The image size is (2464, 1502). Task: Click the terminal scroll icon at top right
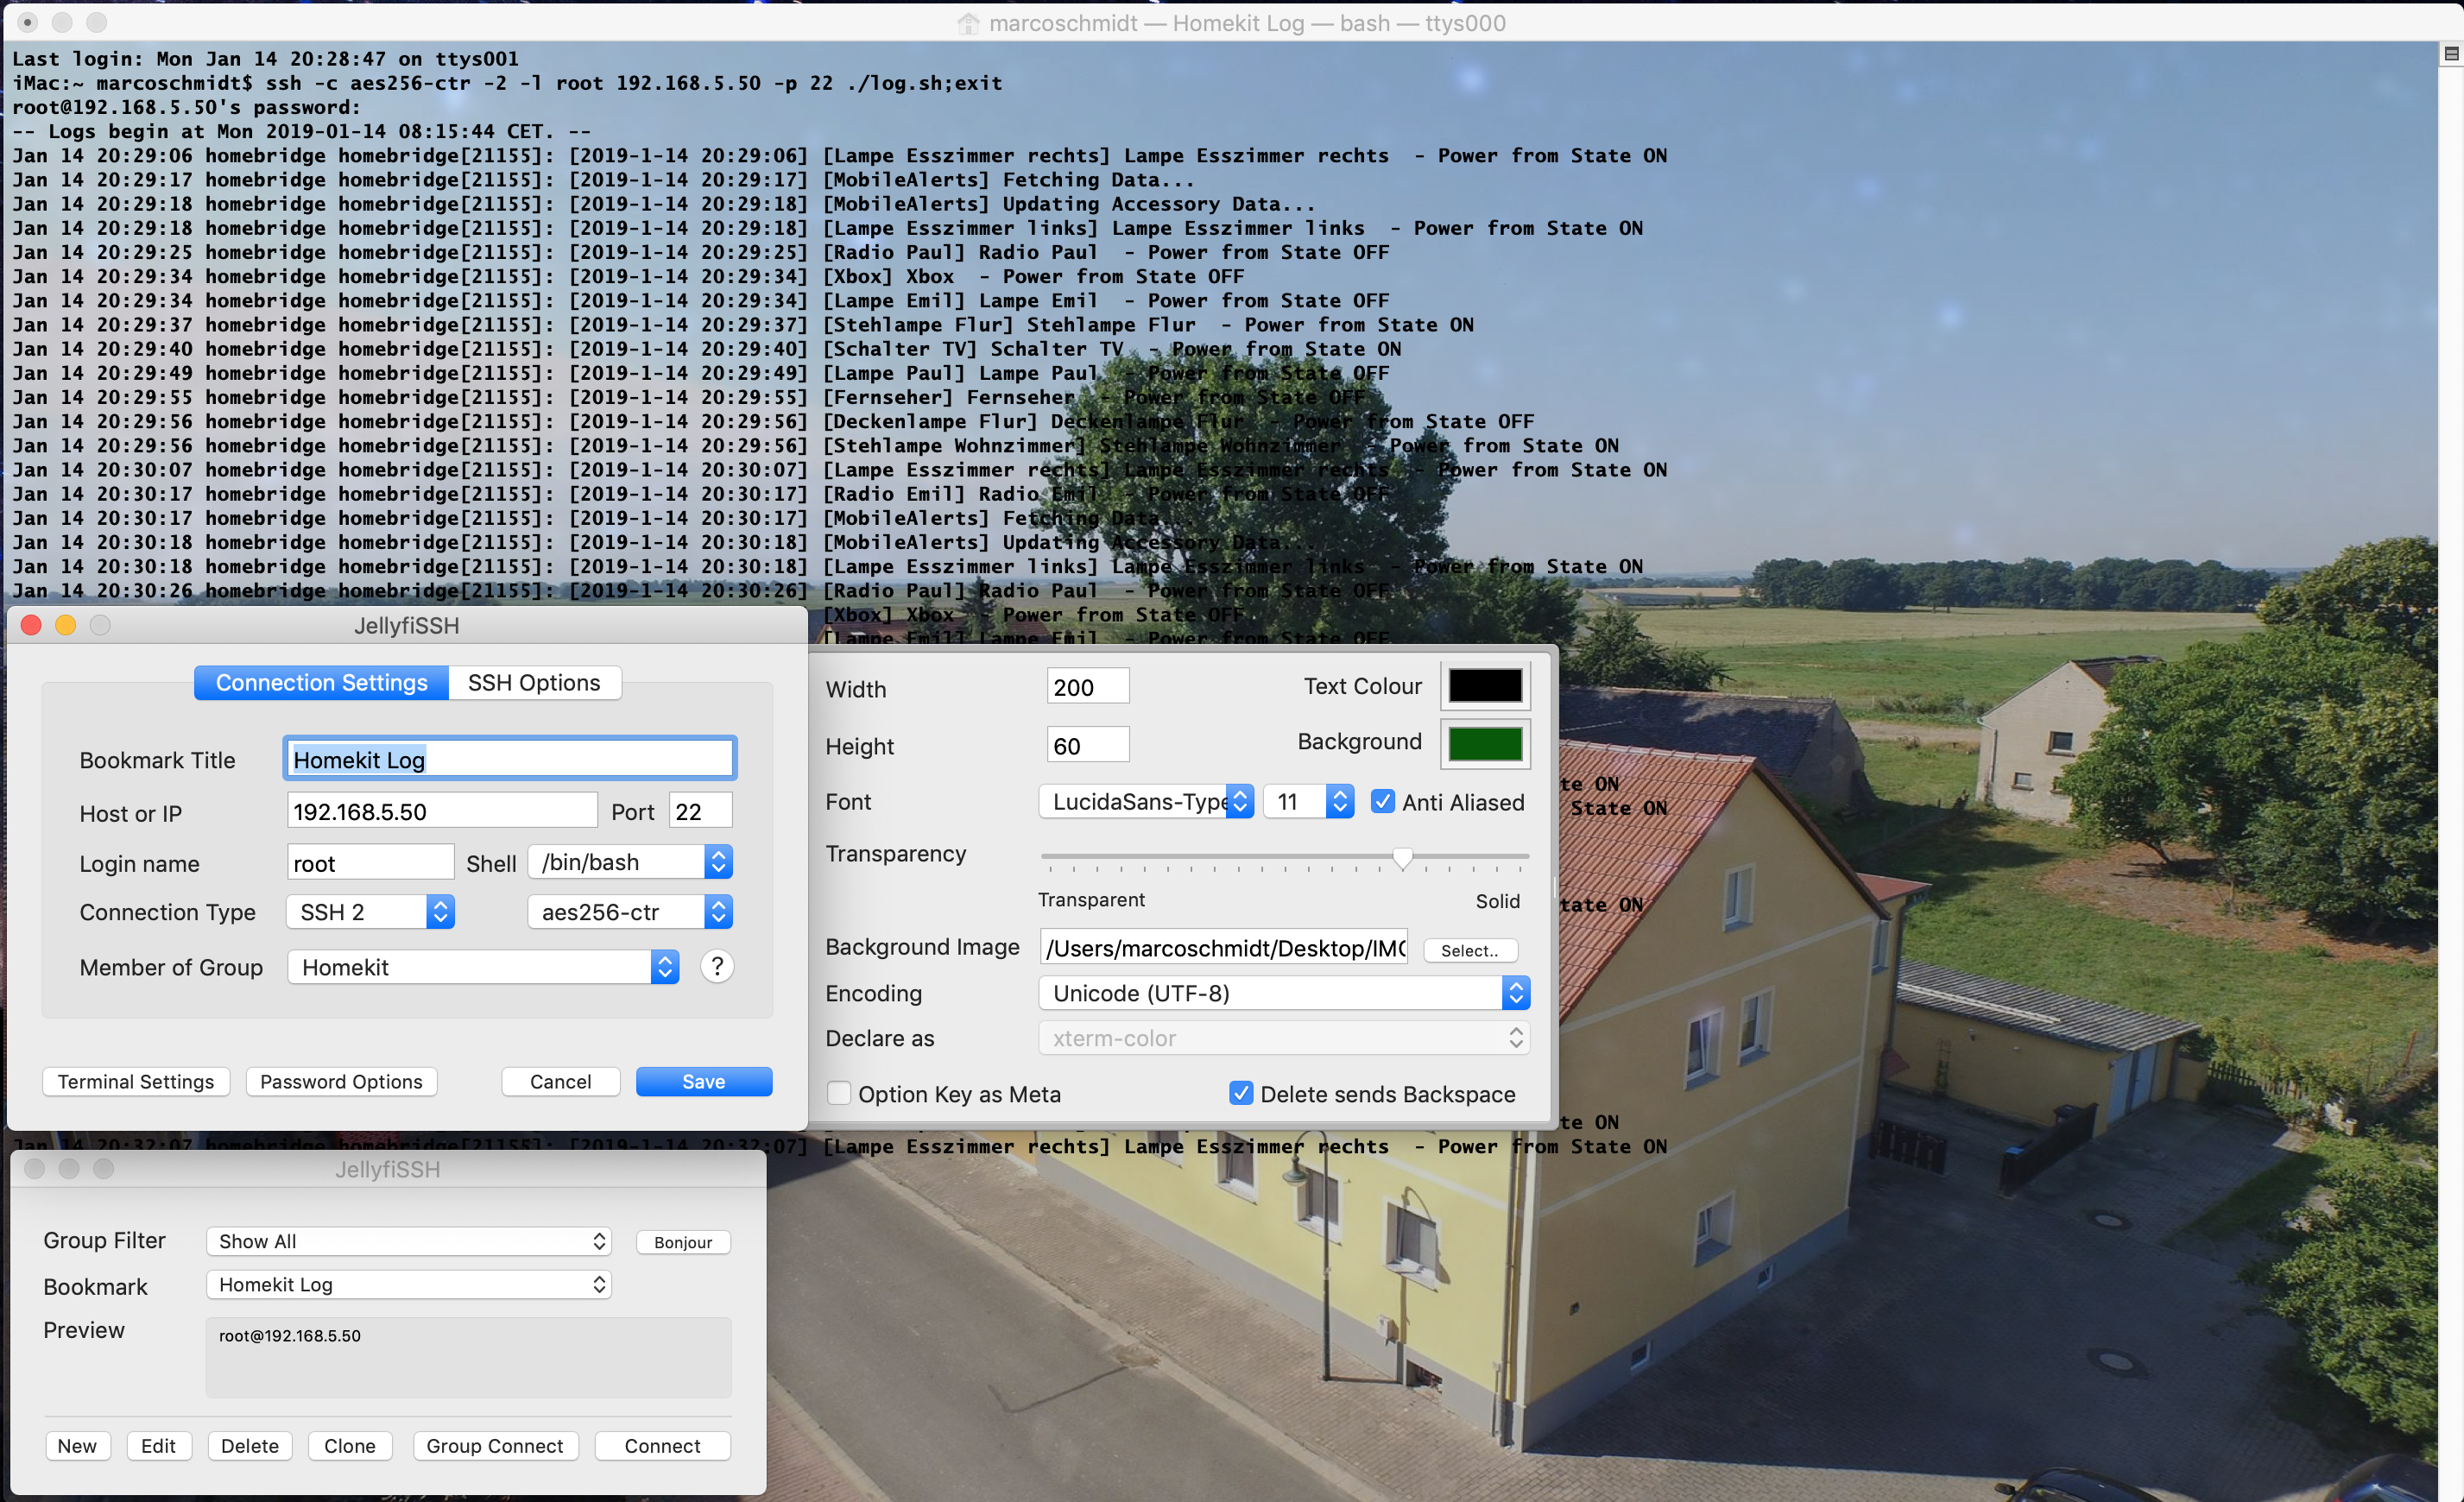pyautogui.click(x=2450, y=54)
